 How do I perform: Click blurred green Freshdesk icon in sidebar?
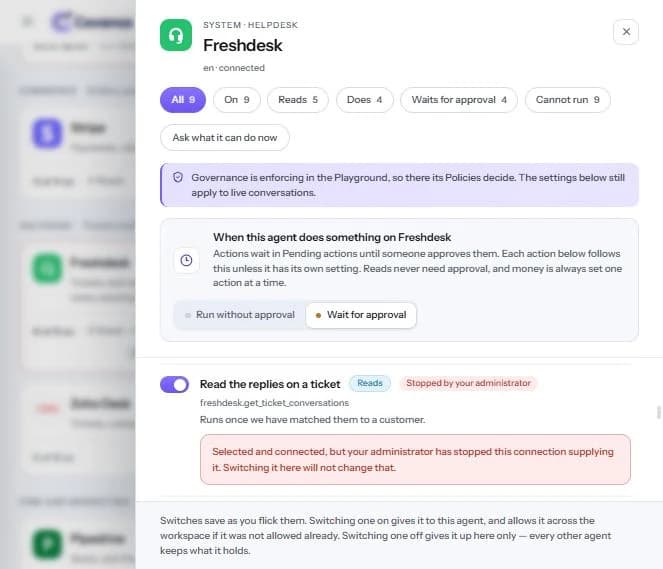point(47,268)
